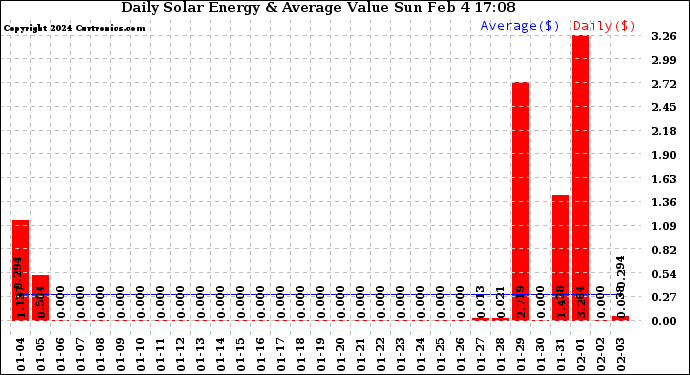Click the x-axis date label '01-22'
690x375 pixels.
coord(381,355)
